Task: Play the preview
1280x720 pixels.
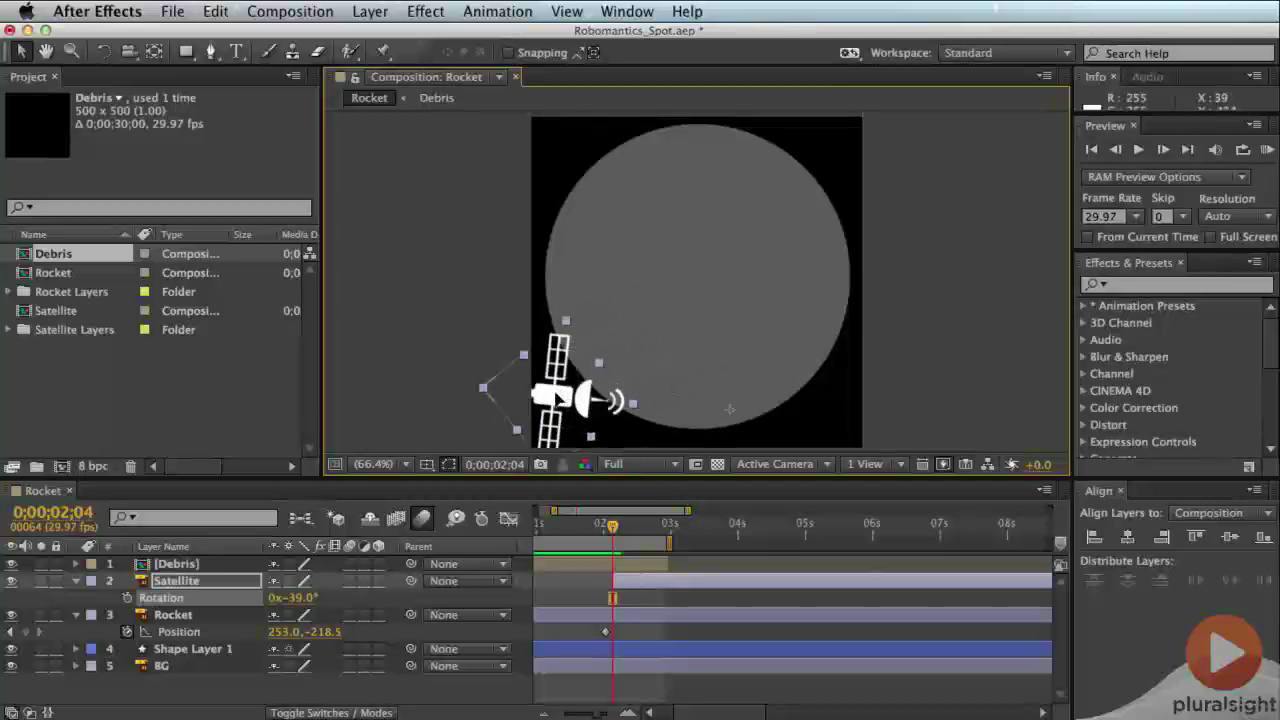Action: (x=1138, y=150)
